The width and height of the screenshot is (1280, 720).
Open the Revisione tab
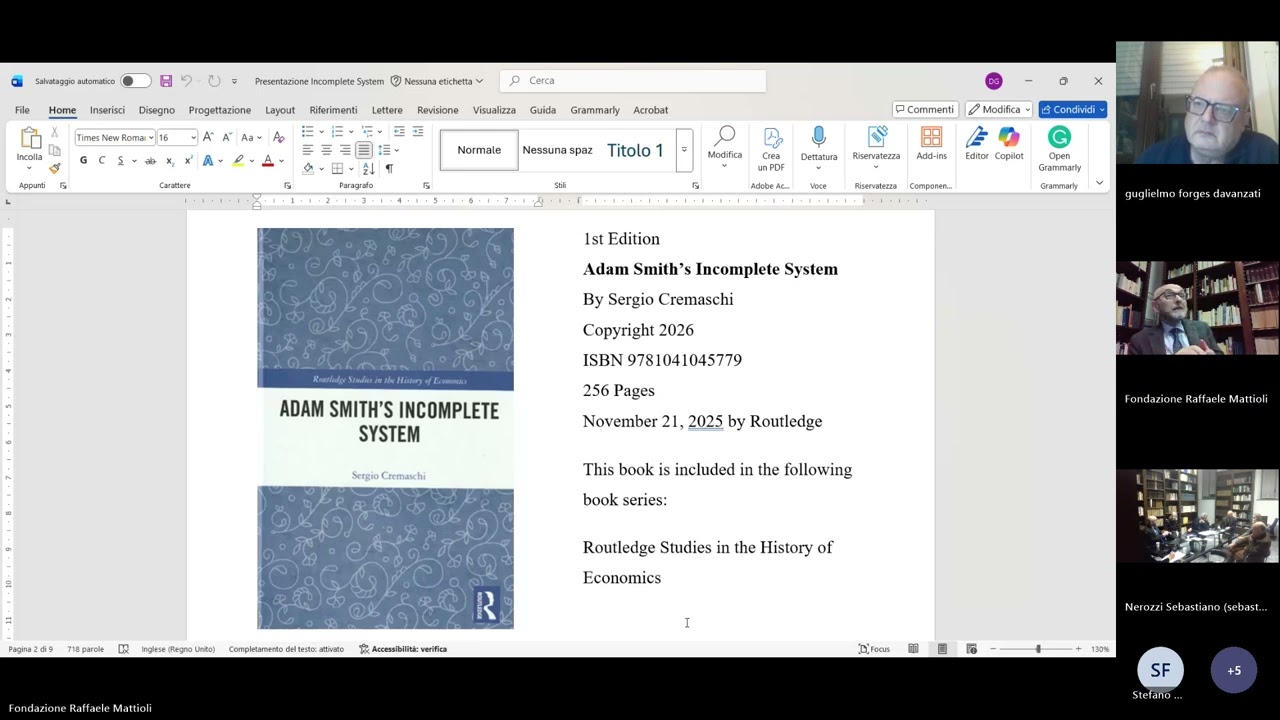(438, 110)
